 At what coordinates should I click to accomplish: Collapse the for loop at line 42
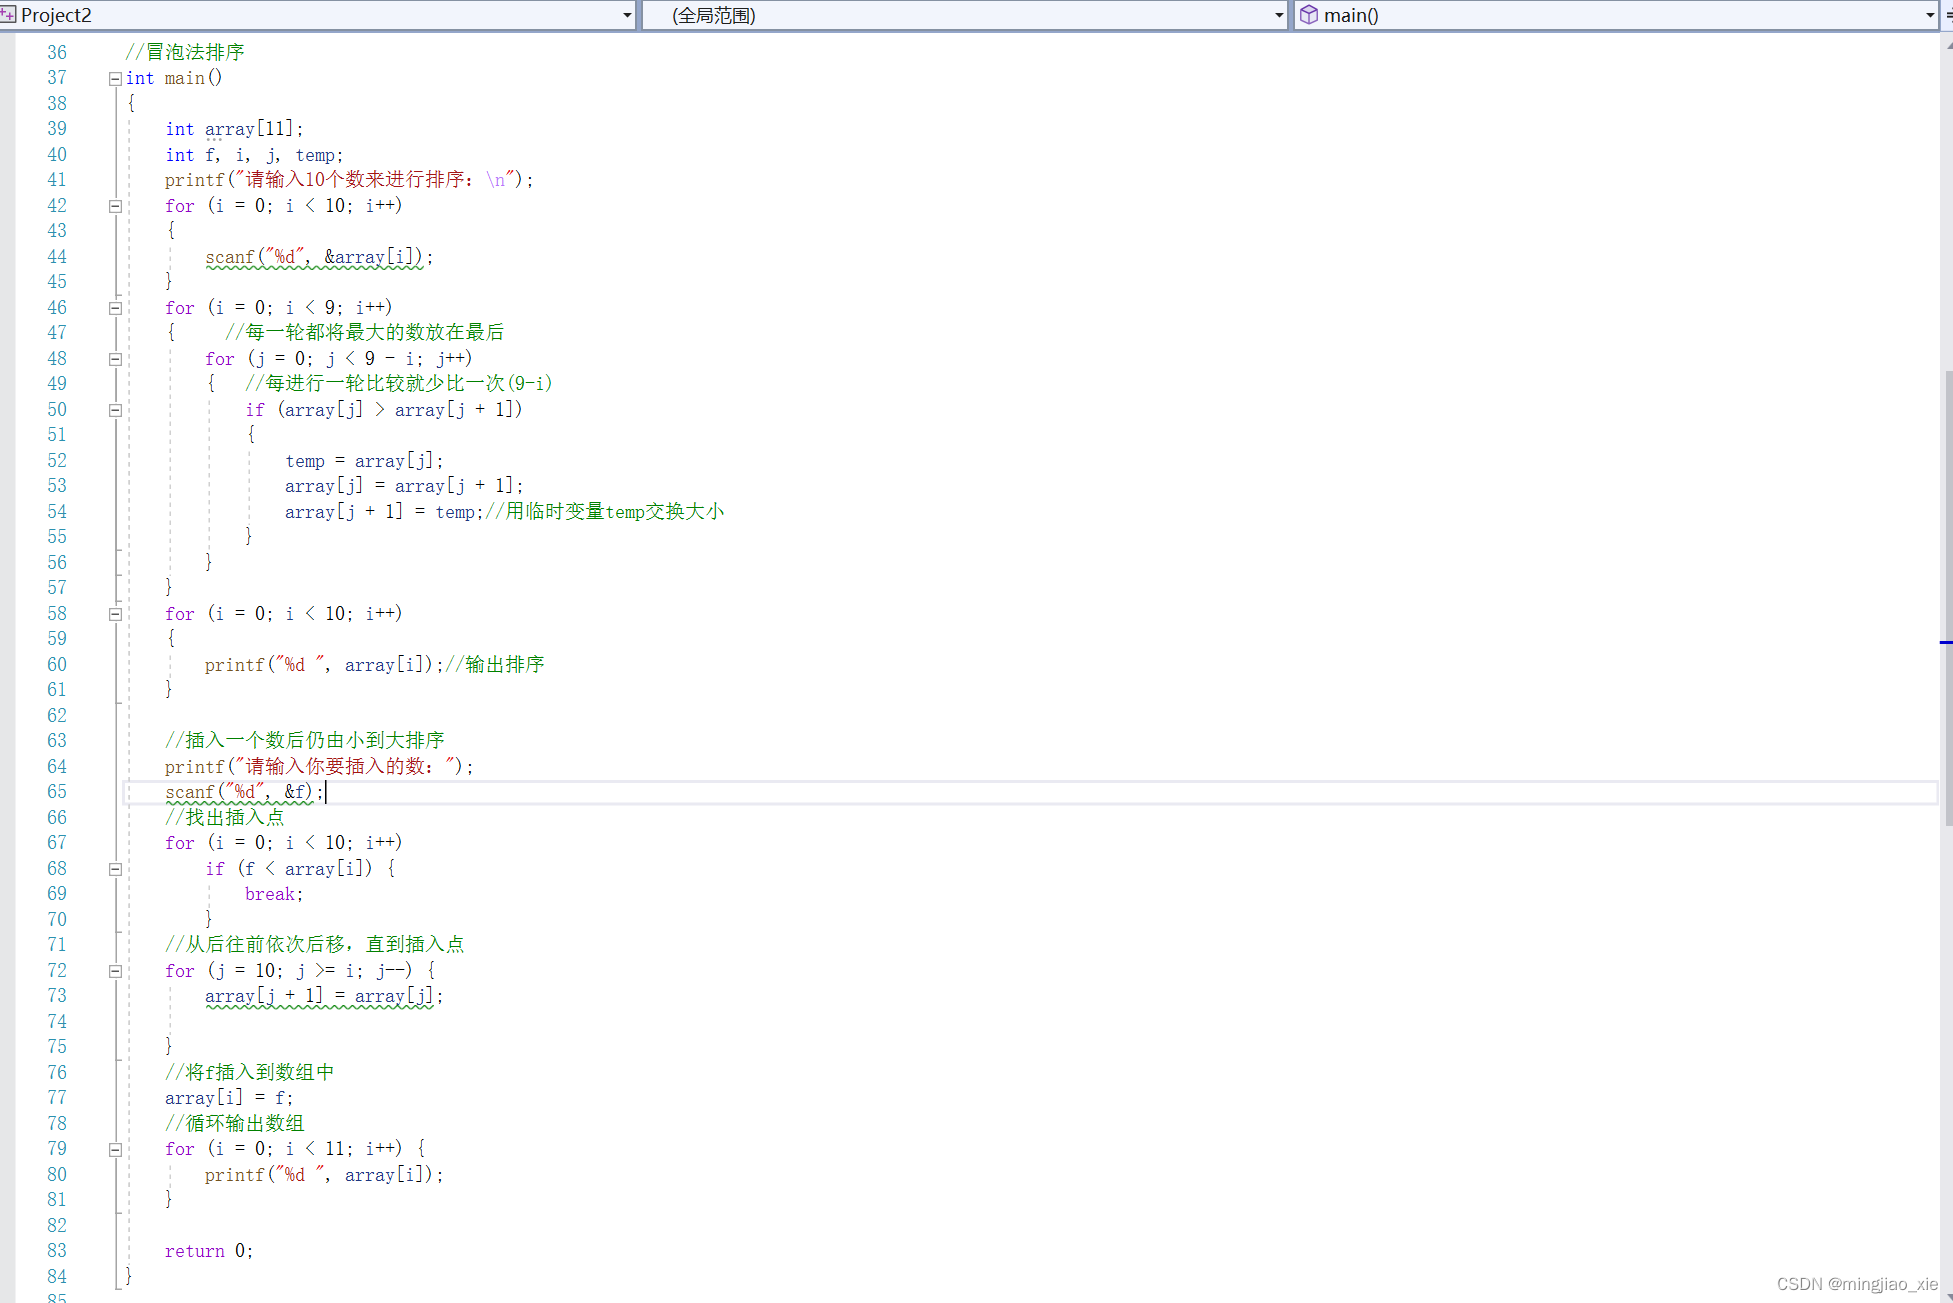(115, 206)
